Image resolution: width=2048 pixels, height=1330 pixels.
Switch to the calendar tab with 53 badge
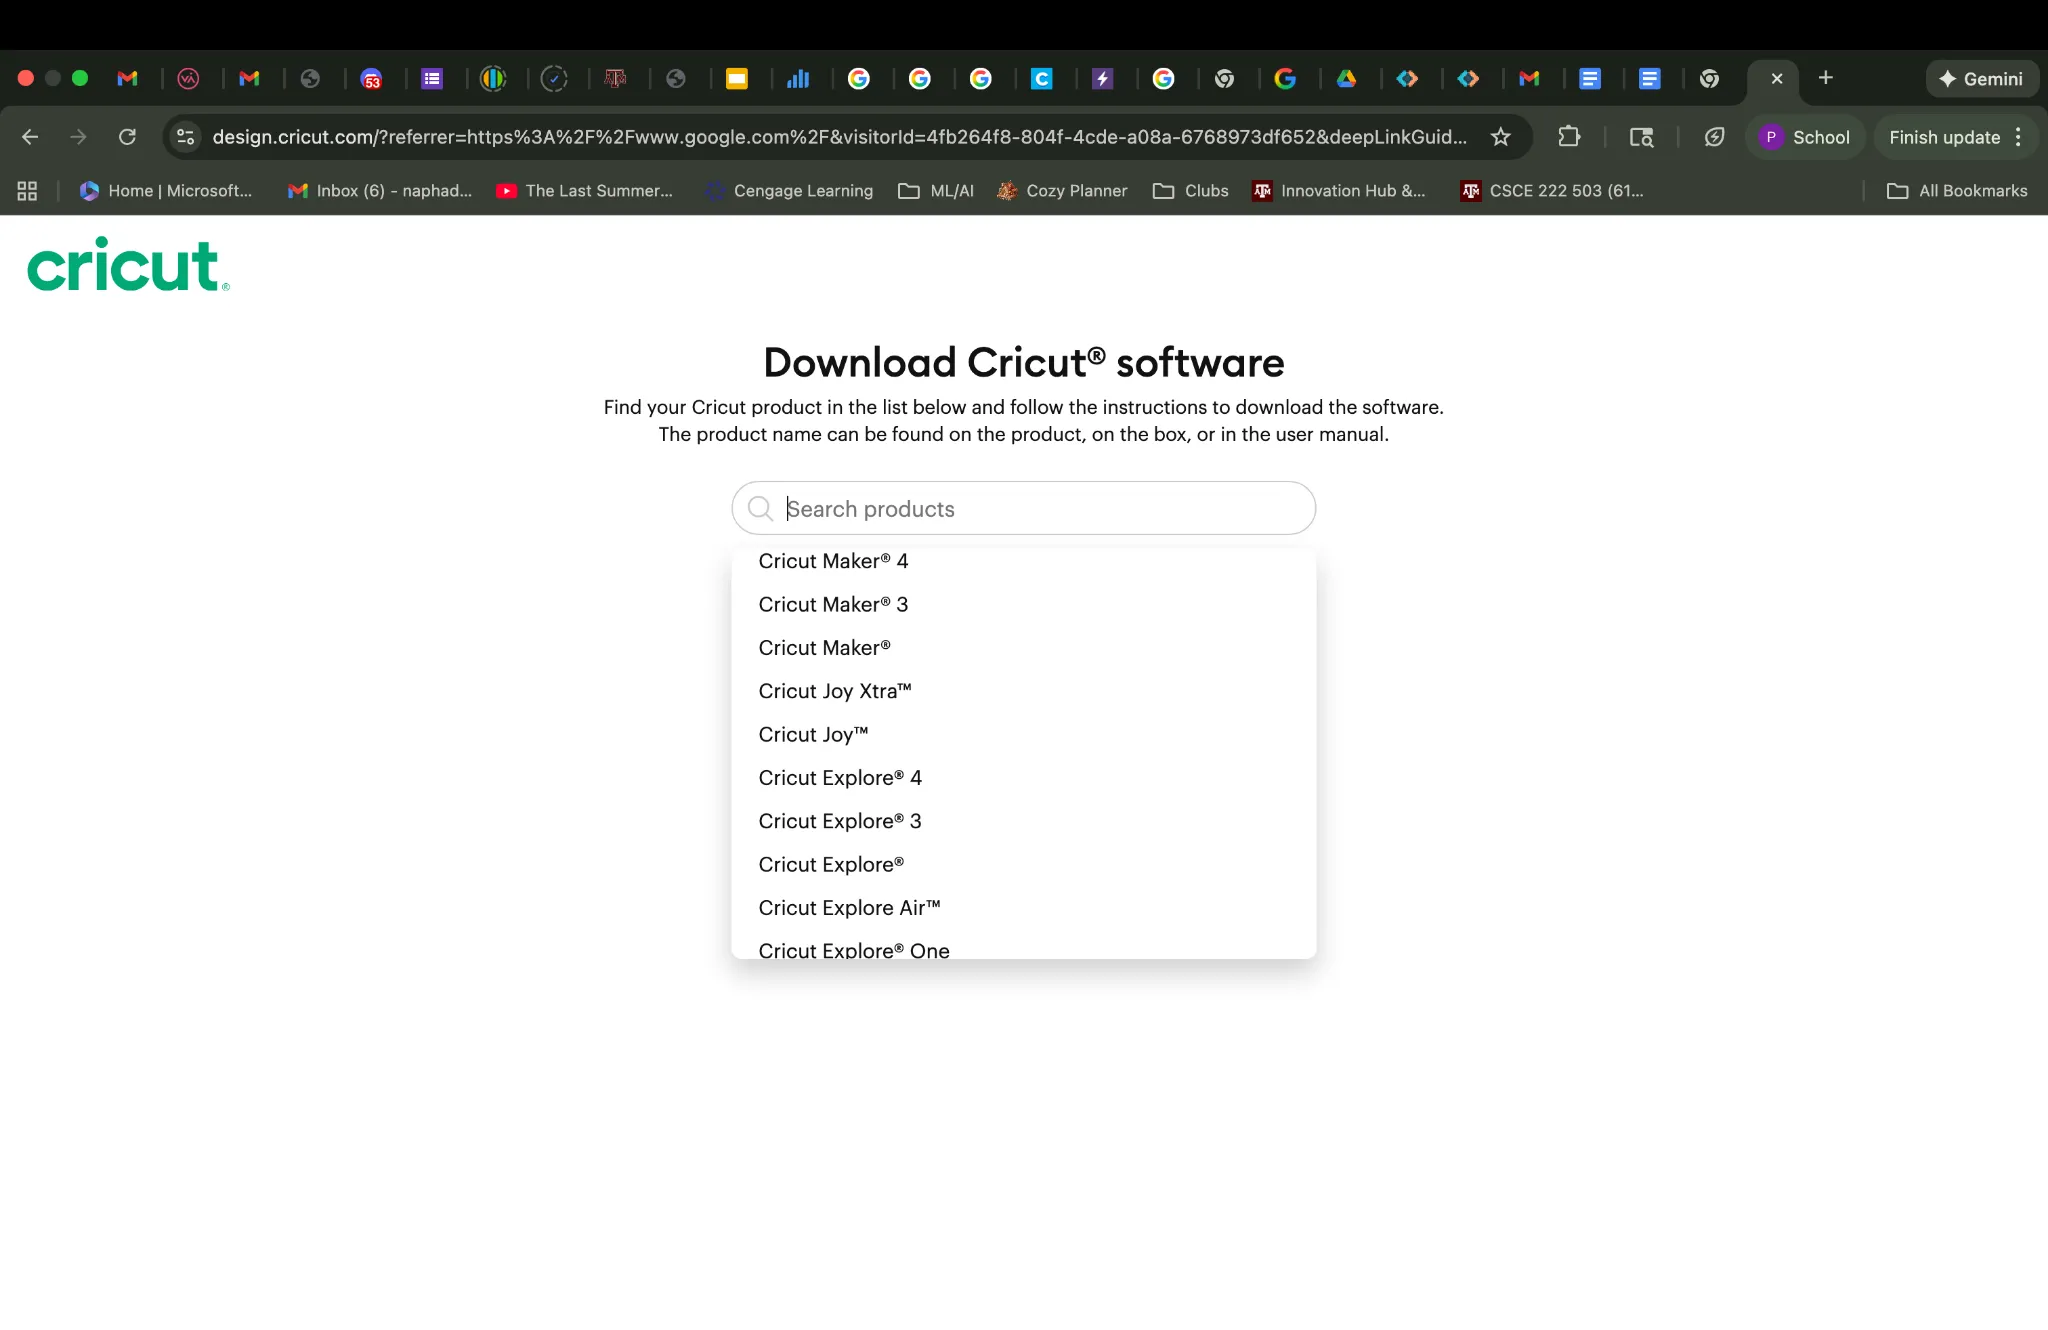(371, 78)
